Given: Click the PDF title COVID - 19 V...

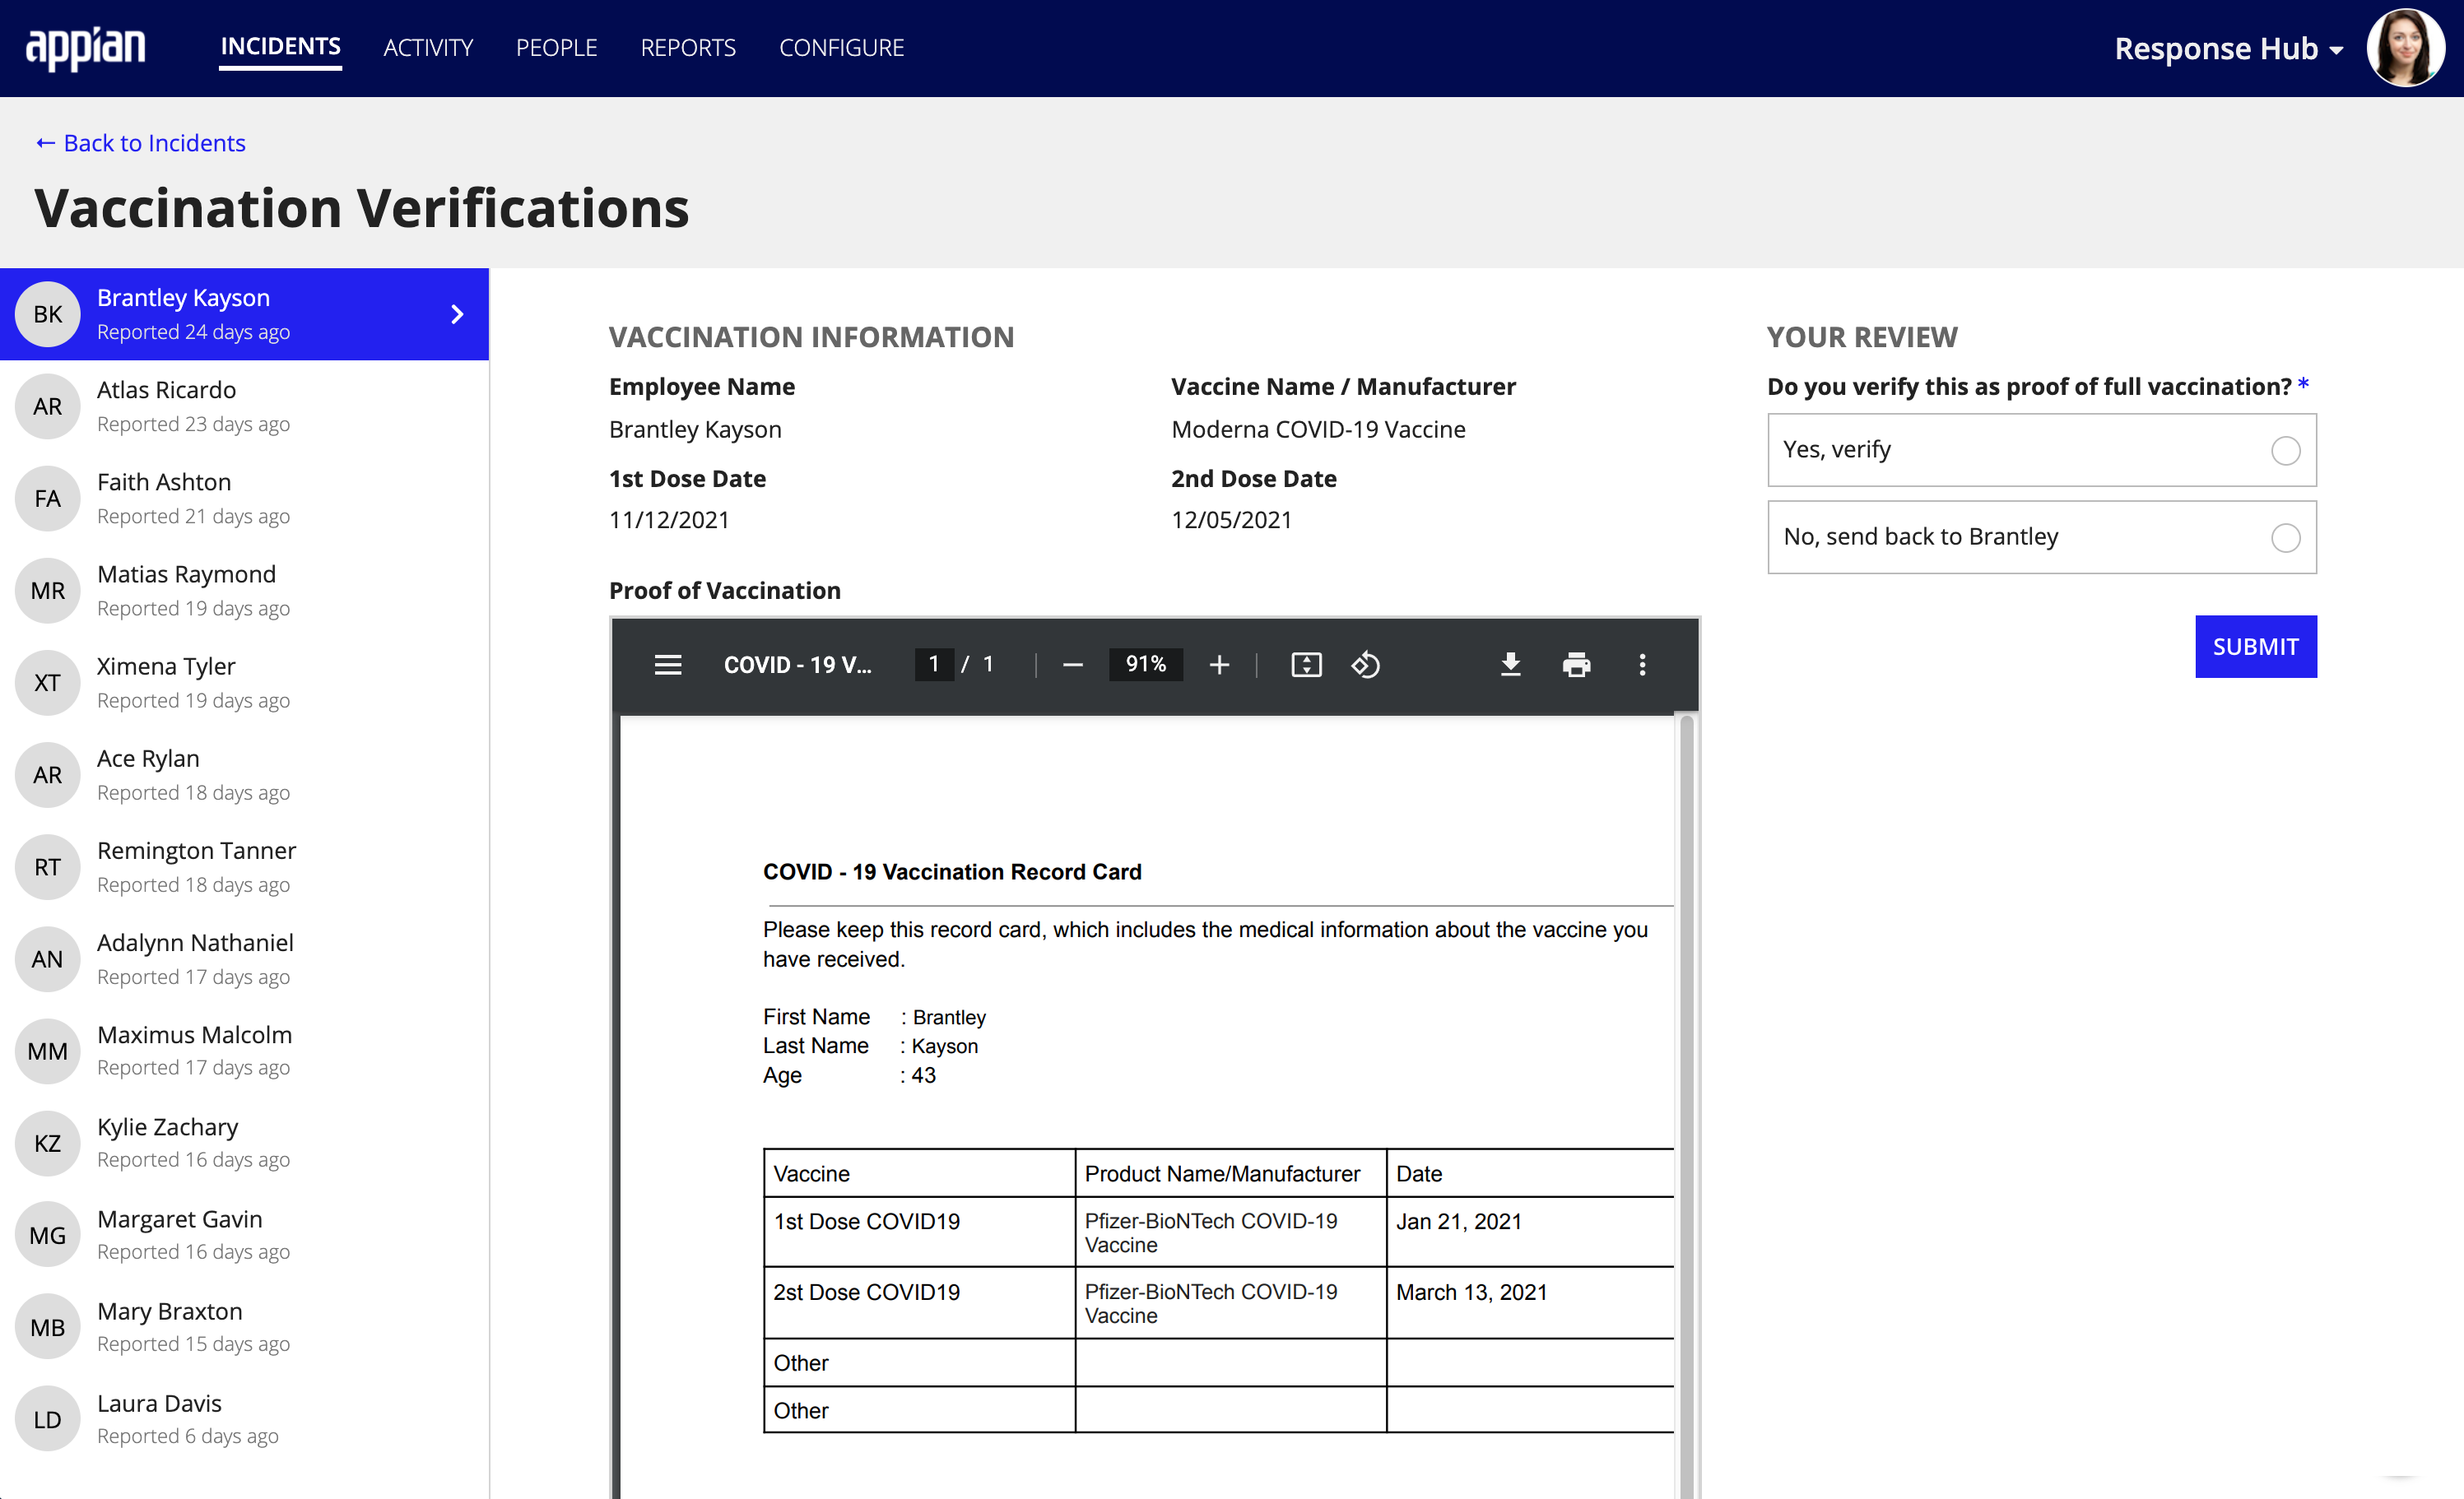Looking at the screenshot, I should click(x=797, y=665).
